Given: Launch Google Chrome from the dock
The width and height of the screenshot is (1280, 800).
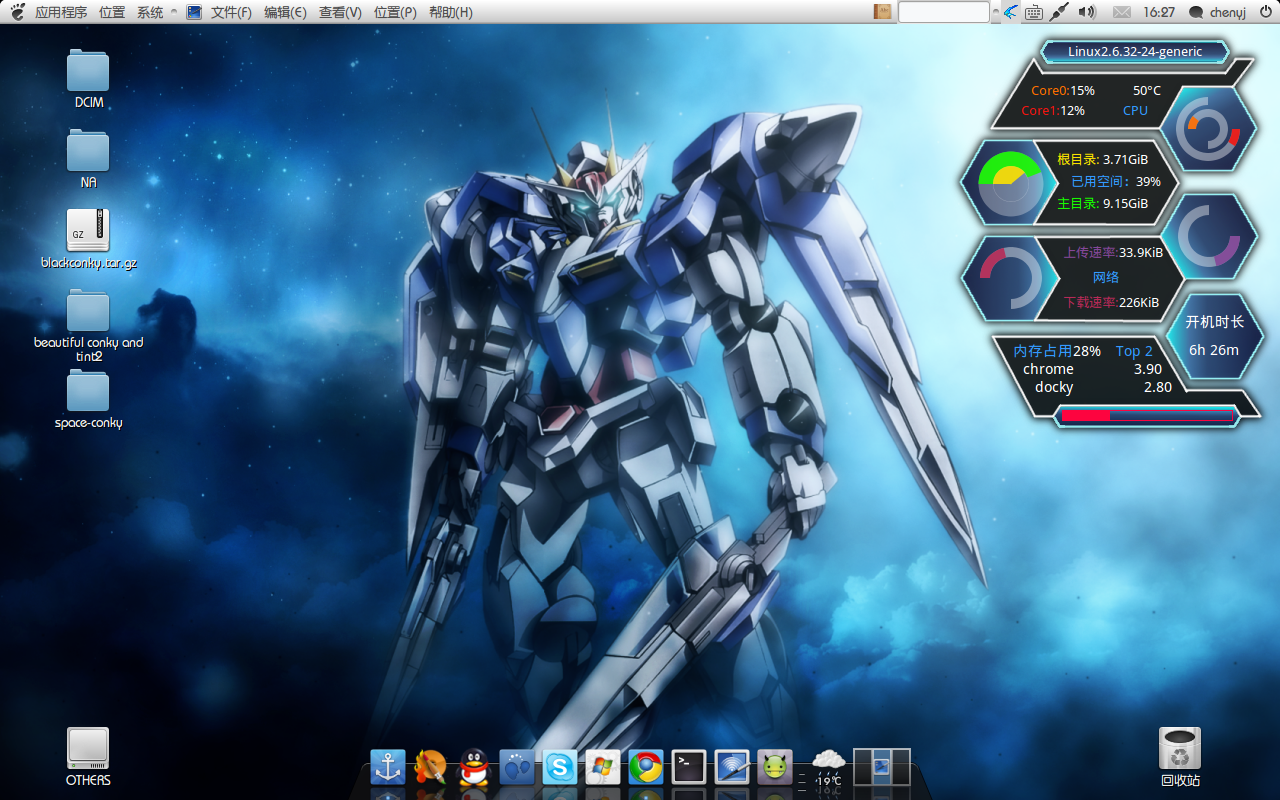Looking at the screenshot, I should 646,767.
